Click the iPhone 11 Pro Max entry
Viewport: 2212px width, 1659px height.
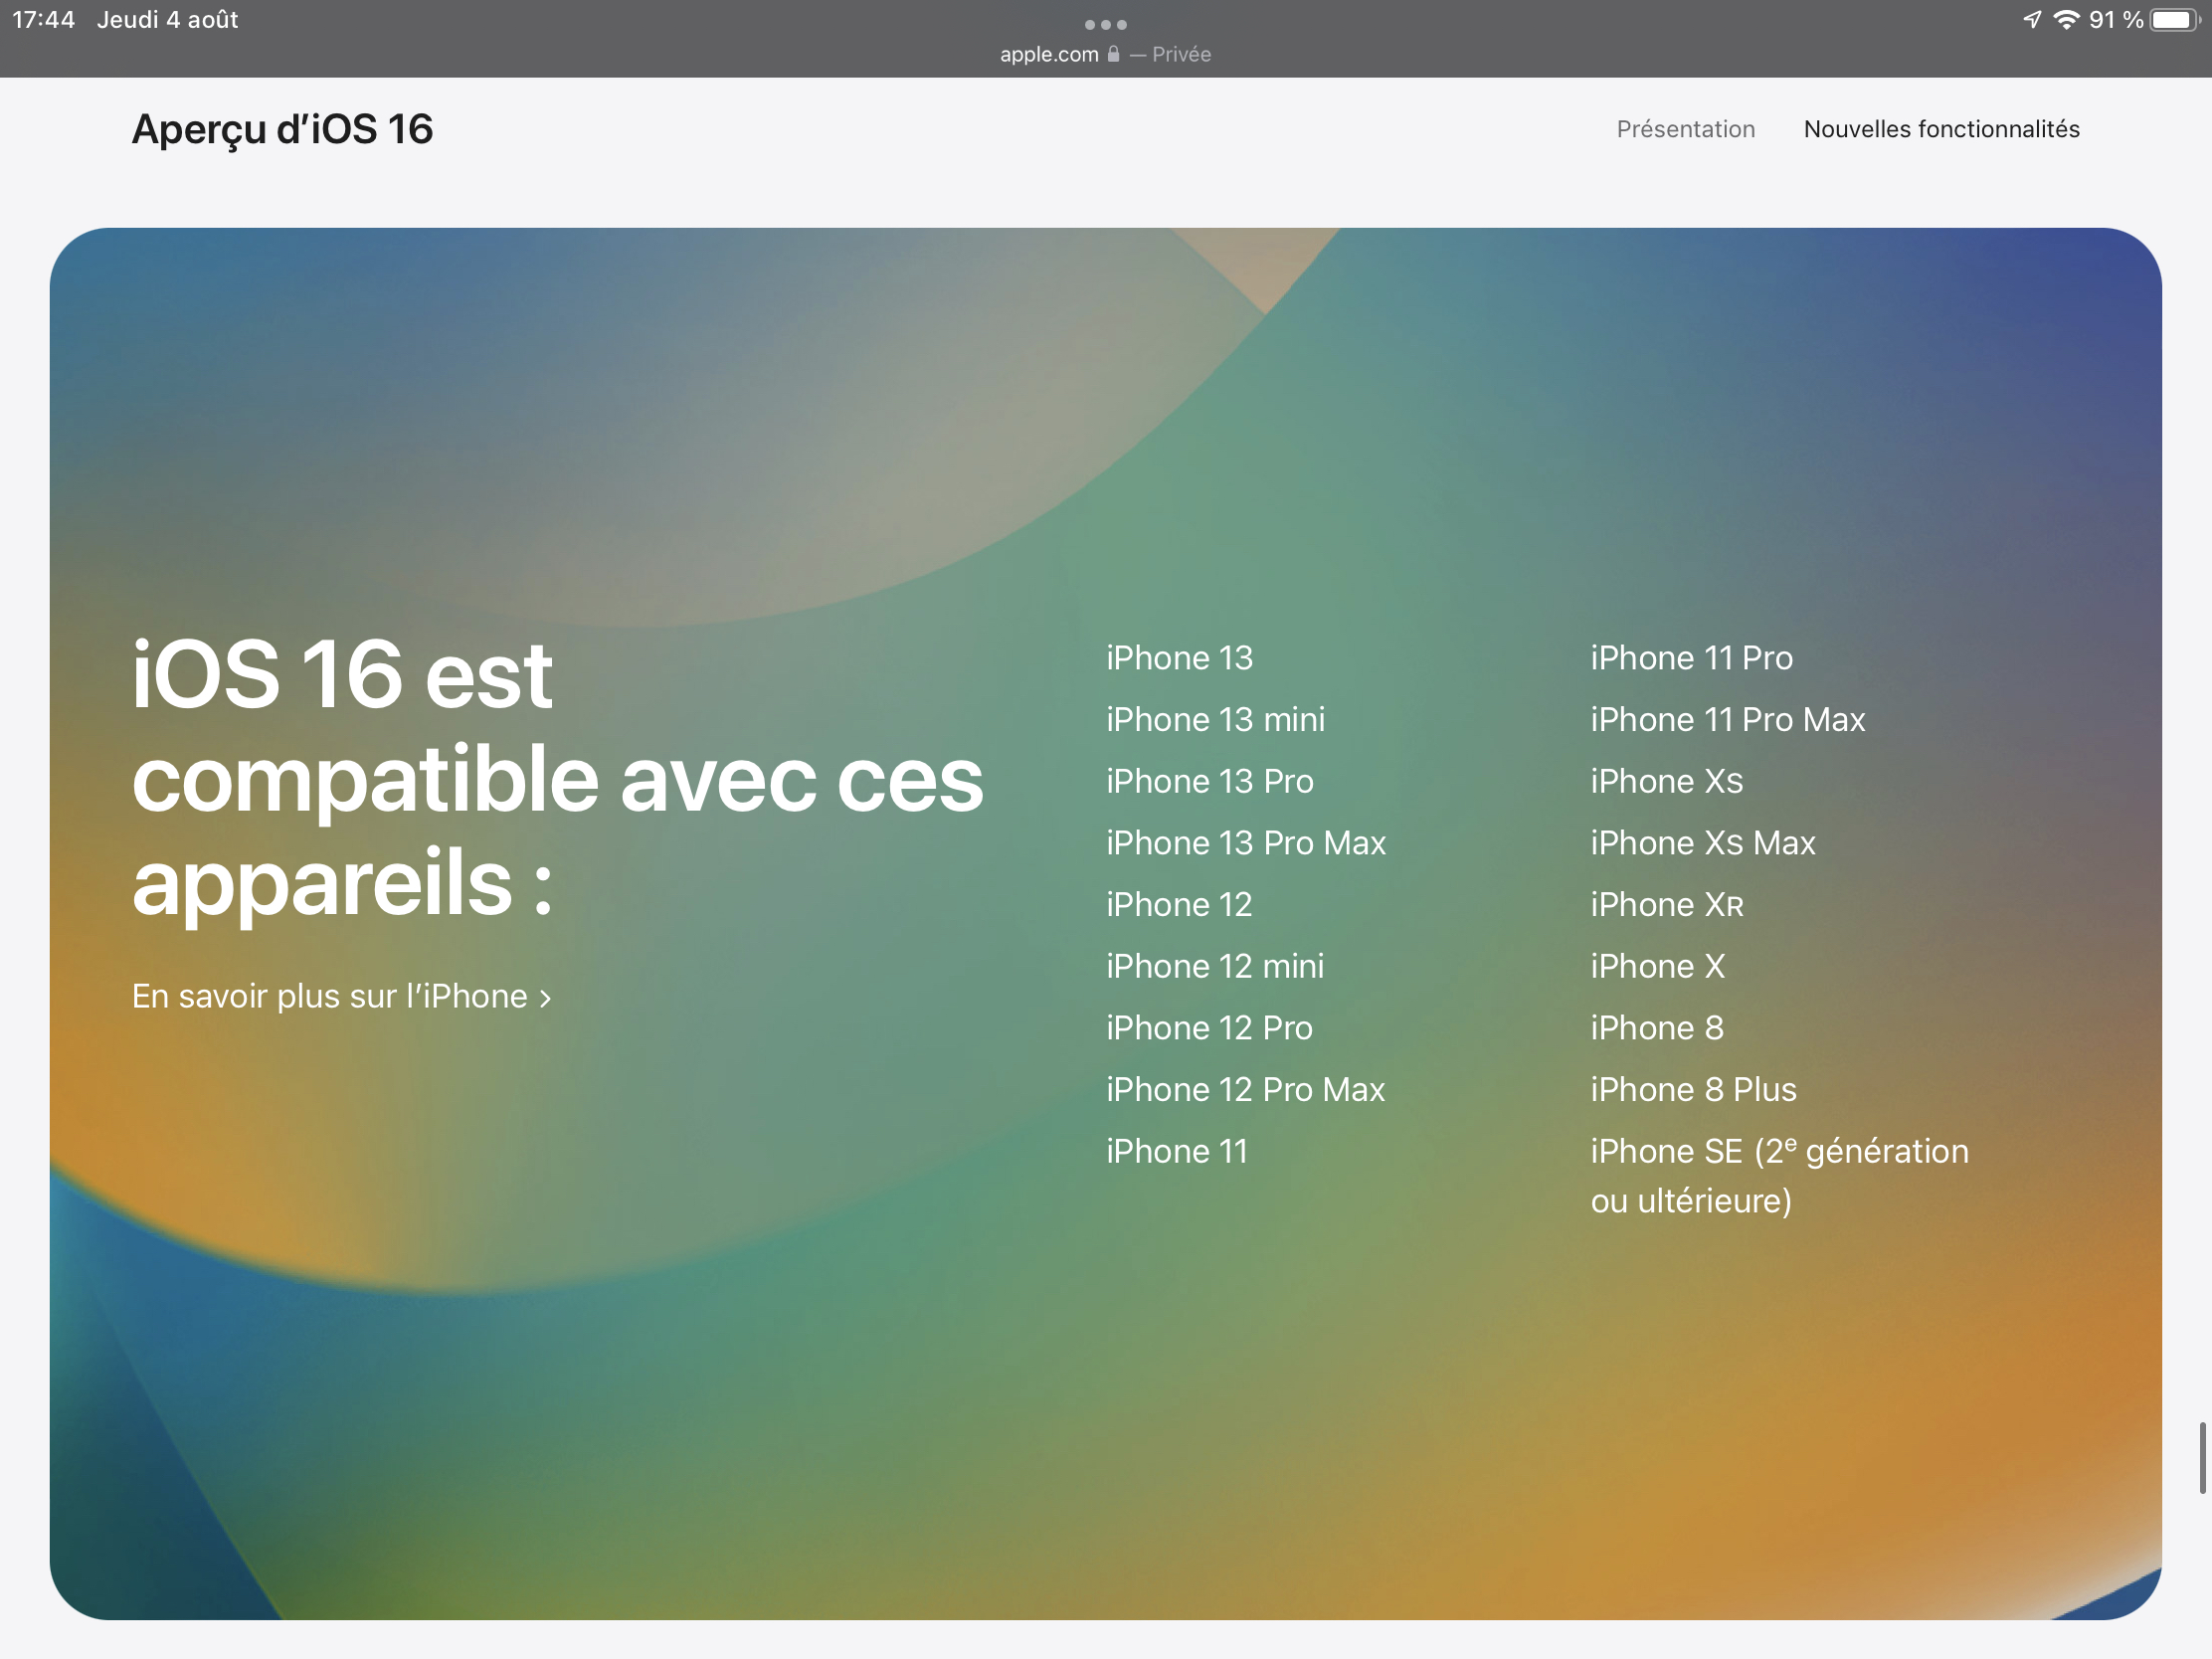pyautogui.click(x=1727, y=720)
